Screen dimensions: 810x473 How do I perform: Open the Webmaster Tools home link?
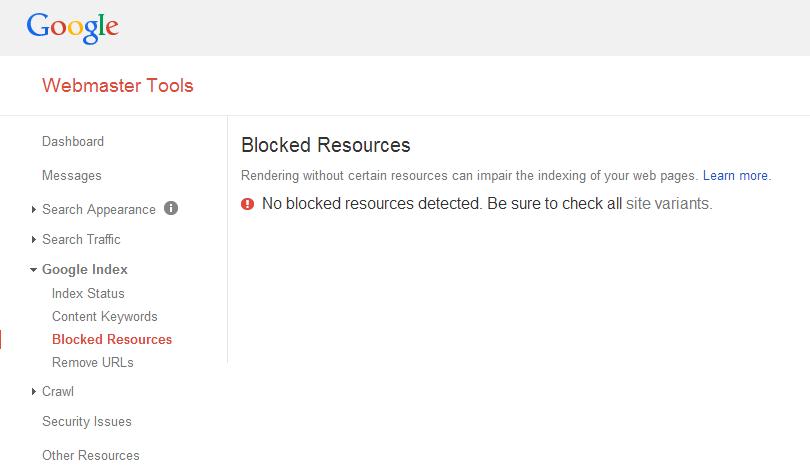pos(118,85)
